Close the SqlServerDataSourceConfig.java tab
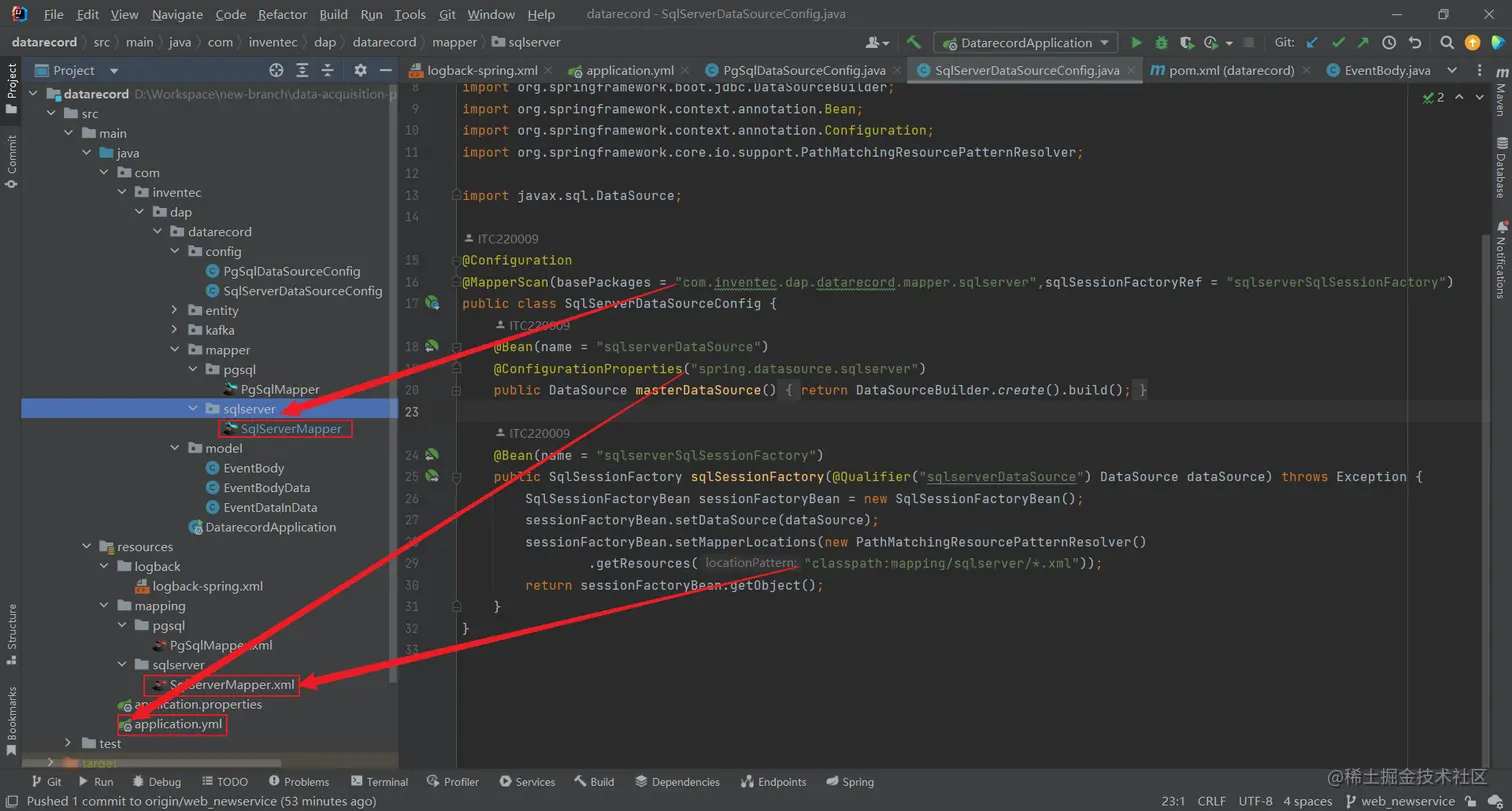Image resolution: width=1512 pixels, height=811 pixels. pyautogui.click(x=1131, y=70)
